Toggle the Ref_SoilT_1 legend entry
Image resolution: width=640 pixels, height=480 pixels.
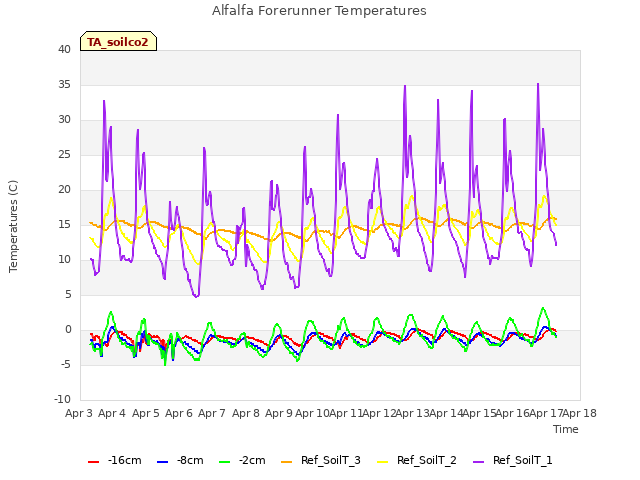513,461
